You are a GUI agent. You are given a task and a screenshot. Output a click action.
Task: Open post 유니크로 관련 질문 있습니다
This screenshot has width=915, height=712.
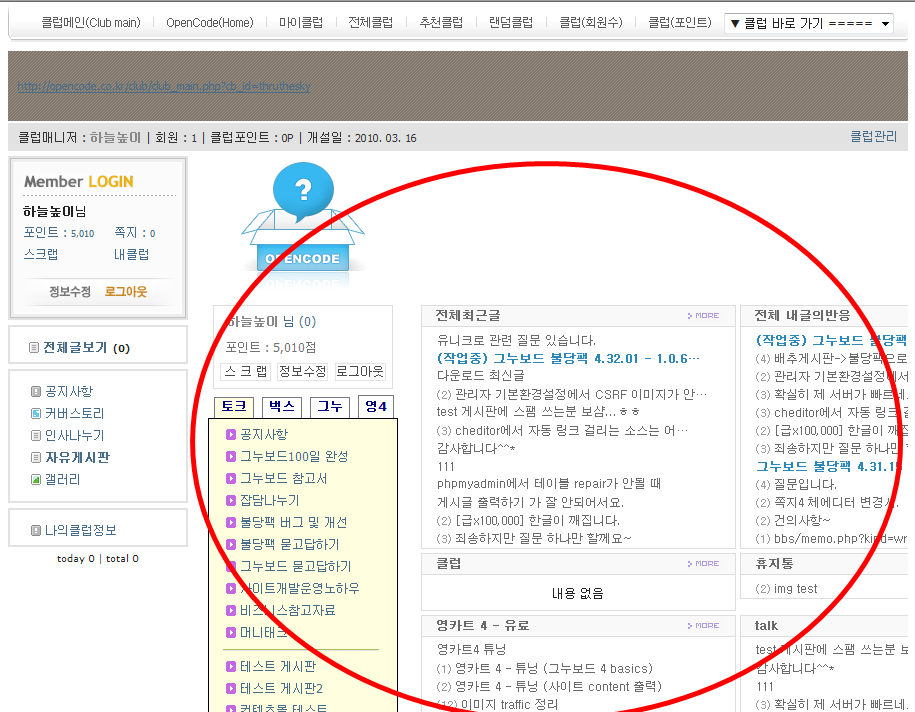516,340
